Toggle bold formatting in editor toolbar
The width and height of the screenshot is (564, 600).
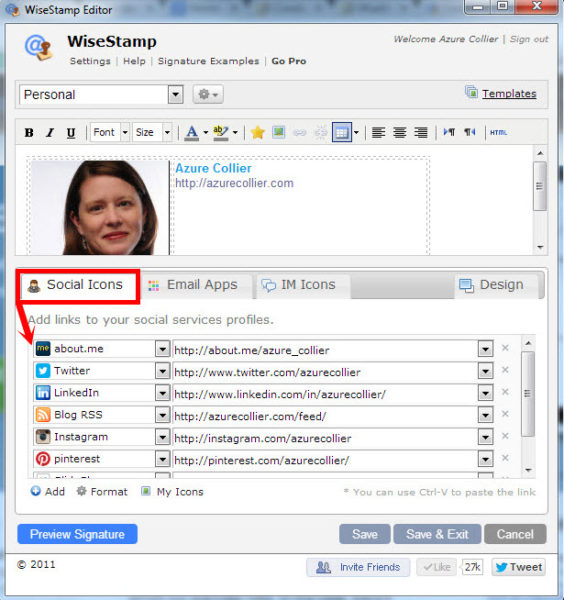click(x=29, y=133)
